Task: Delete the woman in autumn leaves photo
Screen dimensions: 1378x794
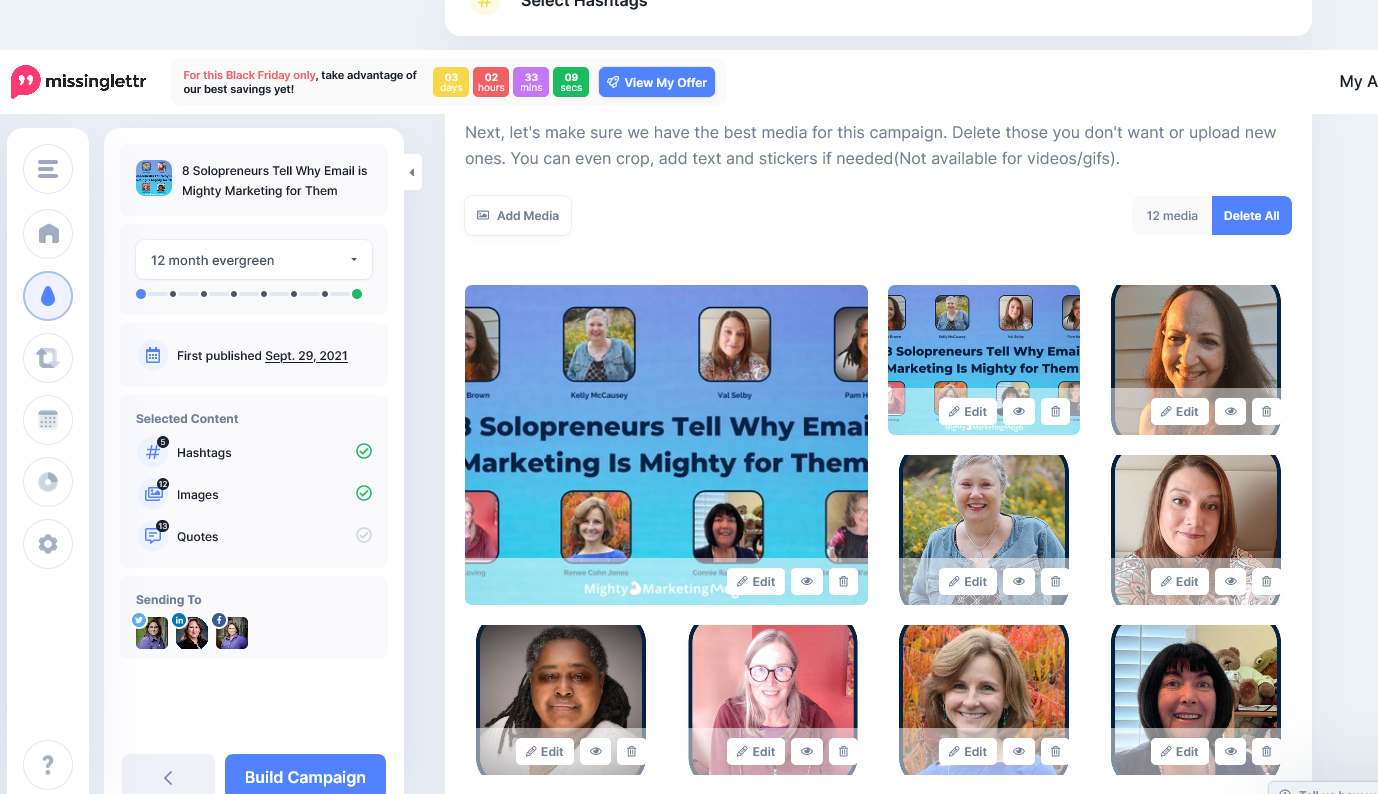Action: [x=1055, y=752]
